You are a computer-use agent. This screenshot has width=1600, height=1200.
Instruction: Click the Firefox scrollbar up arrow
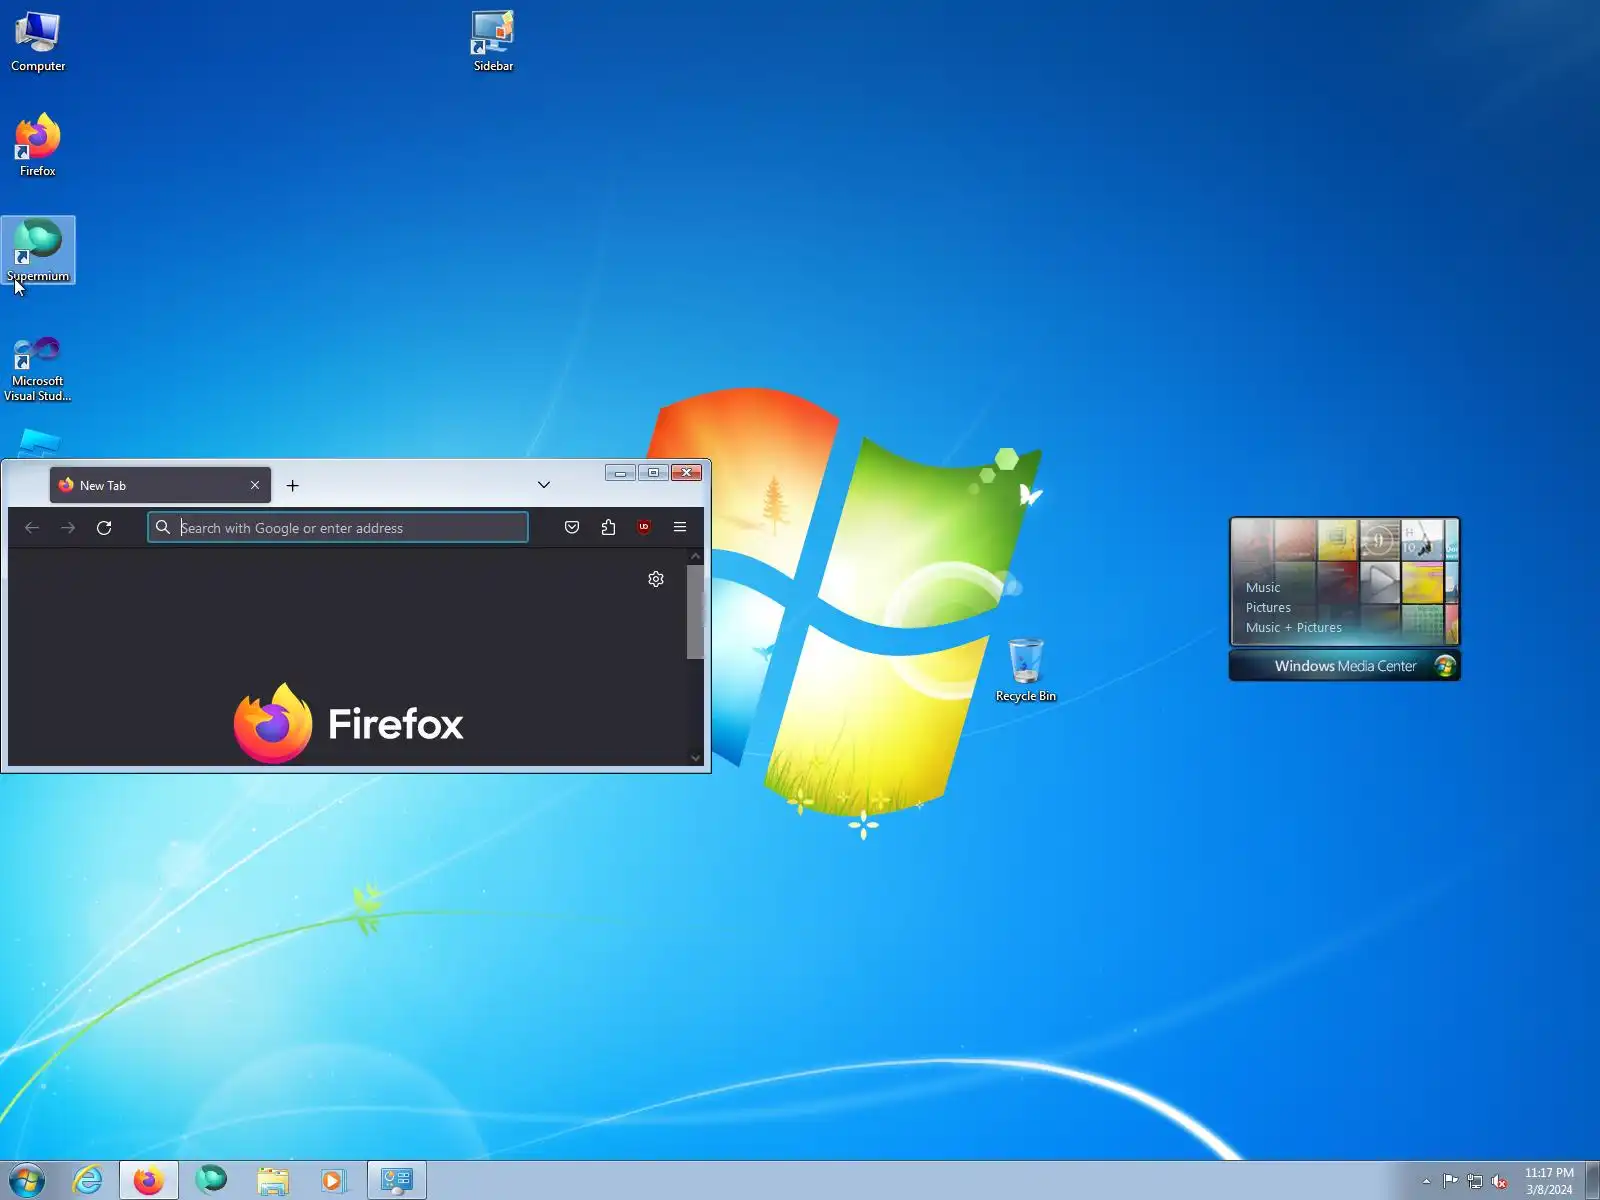click(x=695, y=556)
